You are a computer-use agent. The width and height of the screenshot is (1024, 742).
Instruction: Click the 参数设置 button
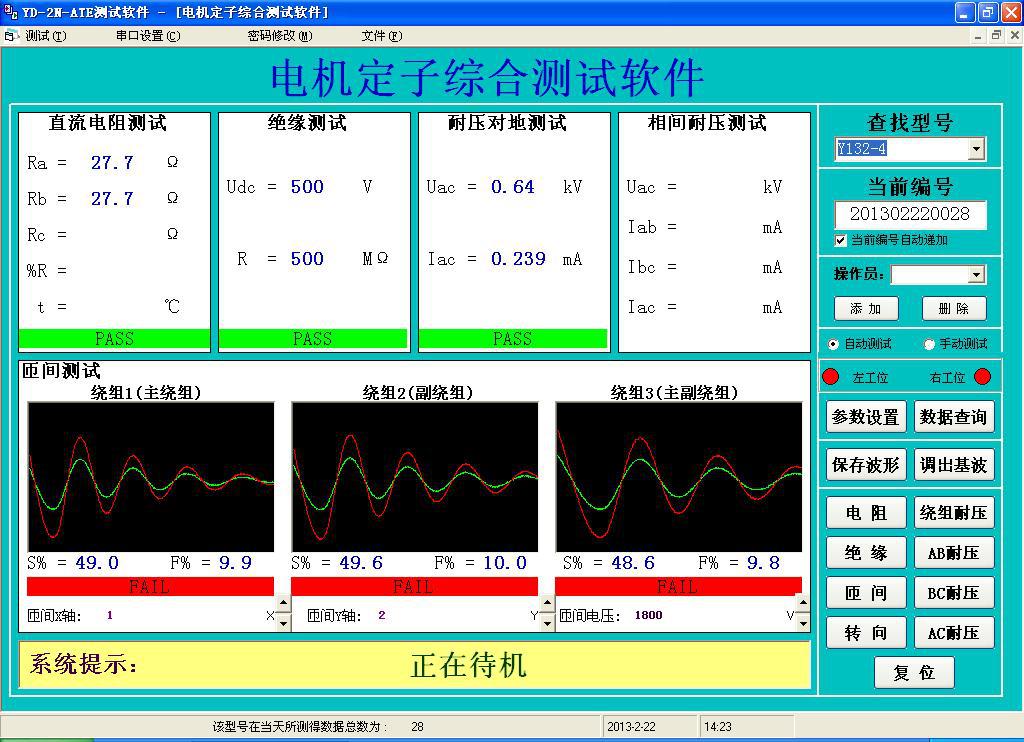click(x=866, y=417)
